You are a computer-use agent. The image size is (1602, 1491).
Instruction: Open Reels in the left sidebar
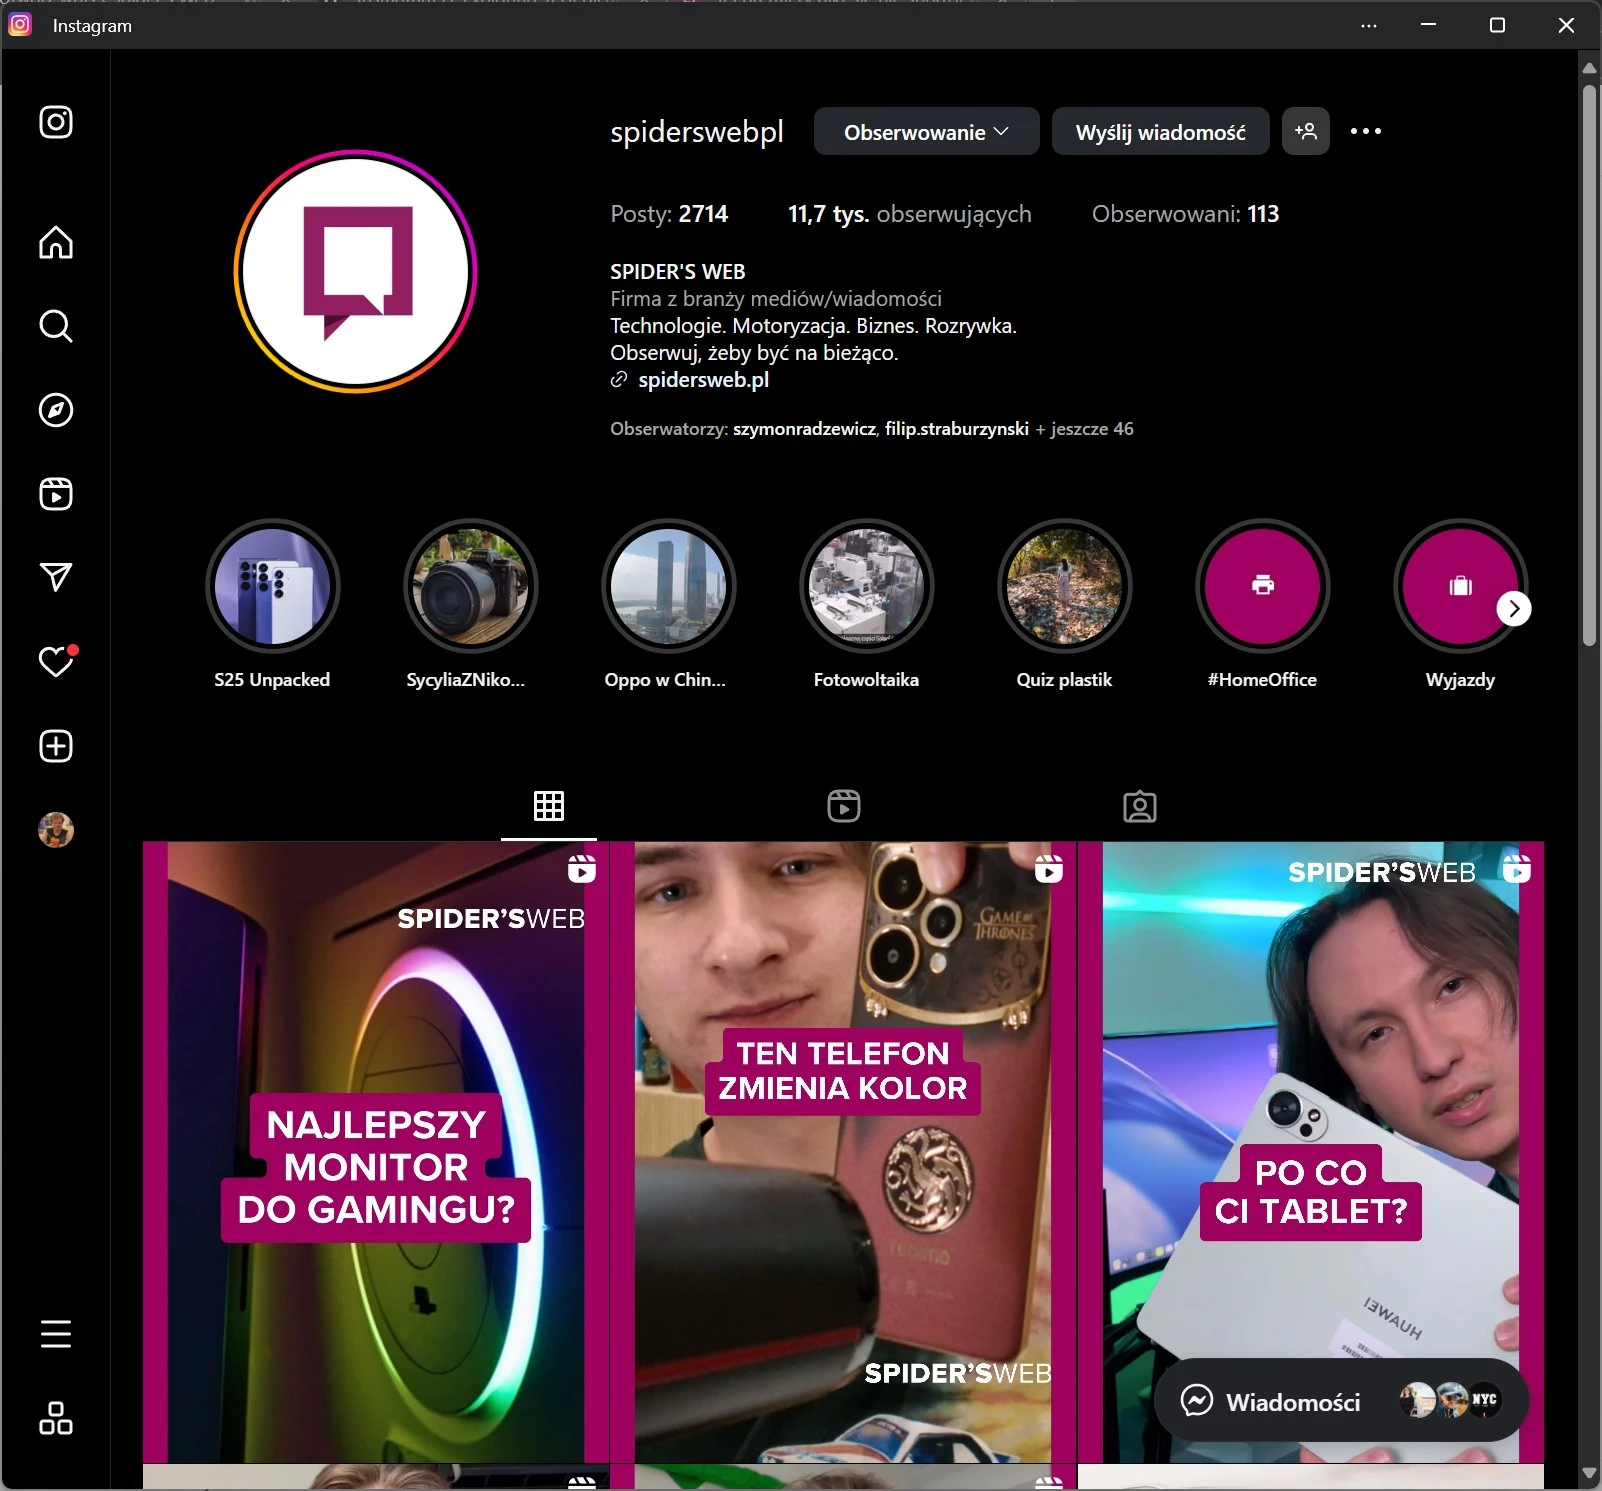pos(56,494)
